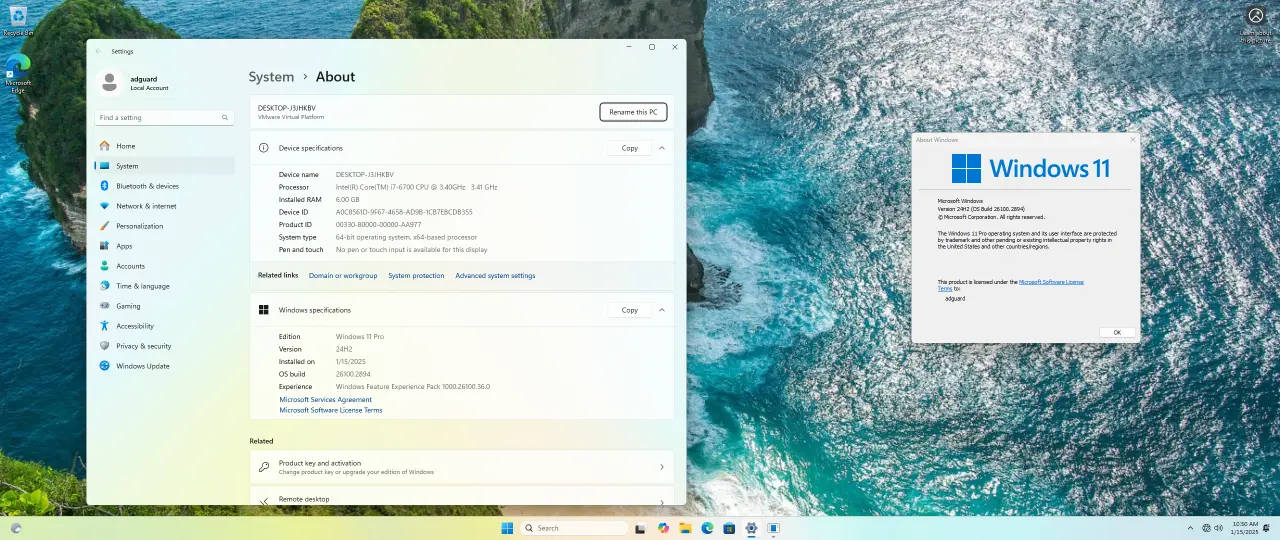Select Version value 24H2 in Settings
Screen dimensions: 1280x540
coord(344,349)
